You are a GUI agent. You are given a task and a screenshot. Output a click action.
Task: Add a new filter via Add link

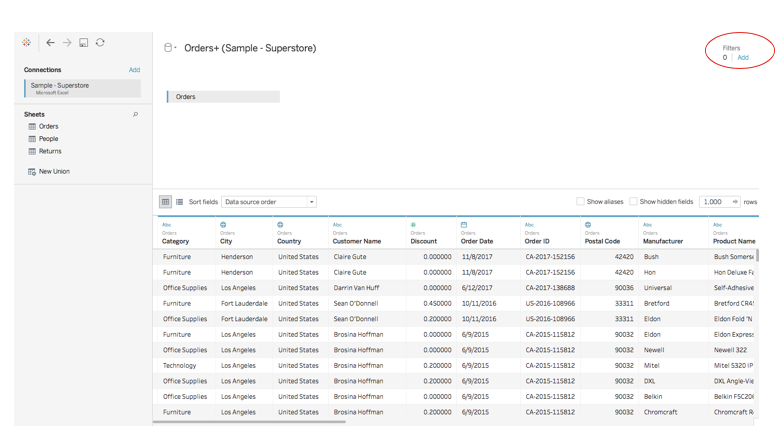[743, 58]
